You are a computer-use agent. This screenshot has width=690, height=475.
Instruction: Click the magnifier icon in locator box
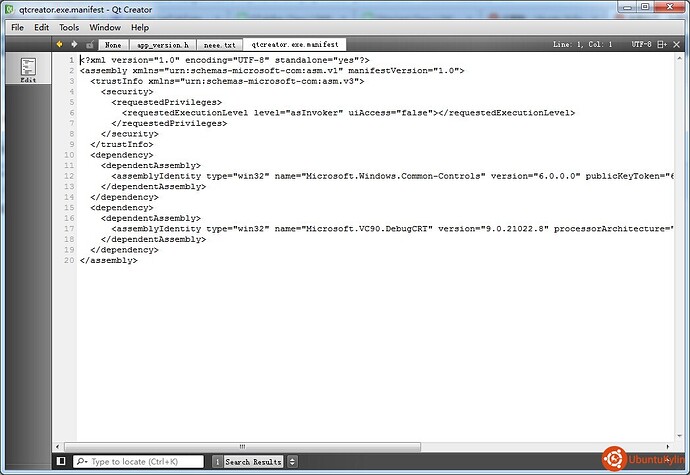coord(80,461)
